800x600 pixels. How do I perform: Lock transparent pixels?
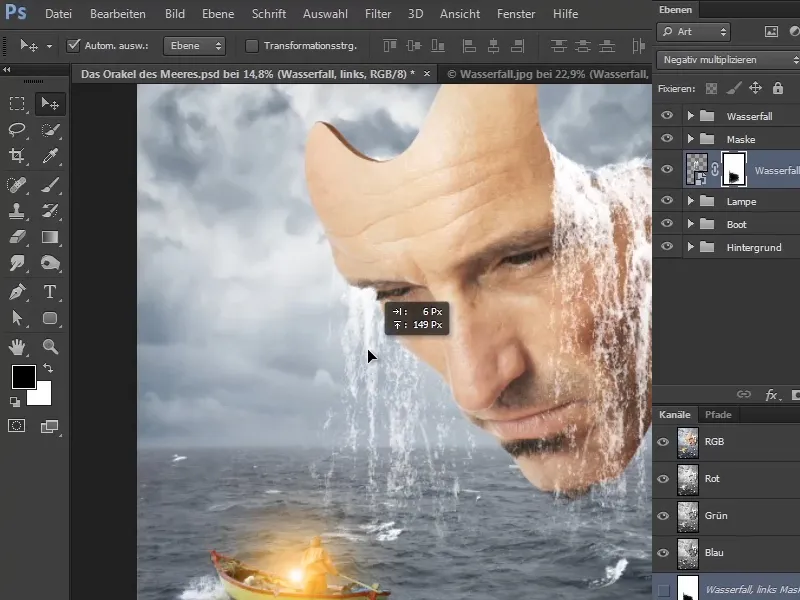[711, 89]
